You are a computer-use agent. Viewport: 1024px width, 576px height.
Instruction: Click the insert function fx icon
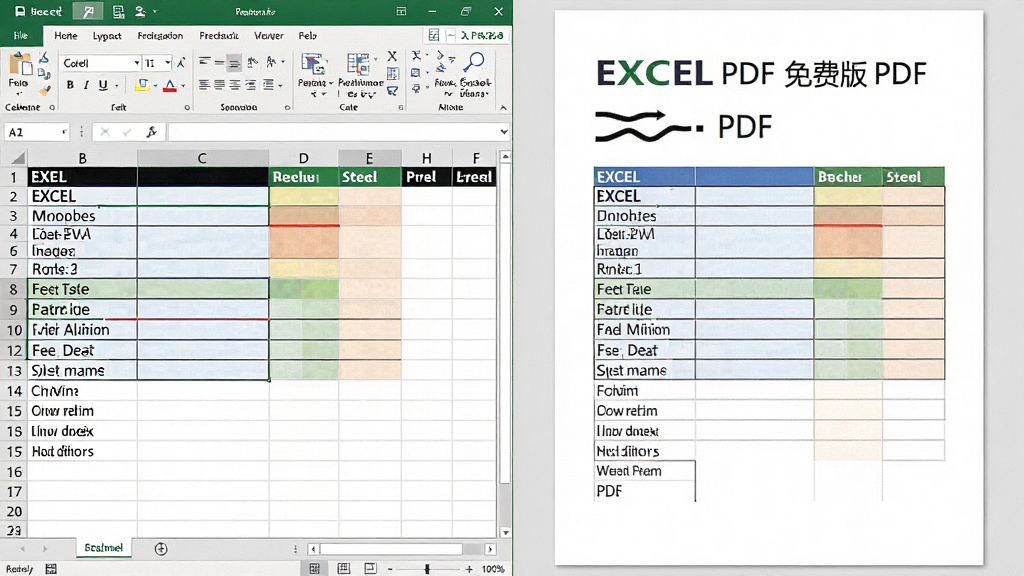152,132
